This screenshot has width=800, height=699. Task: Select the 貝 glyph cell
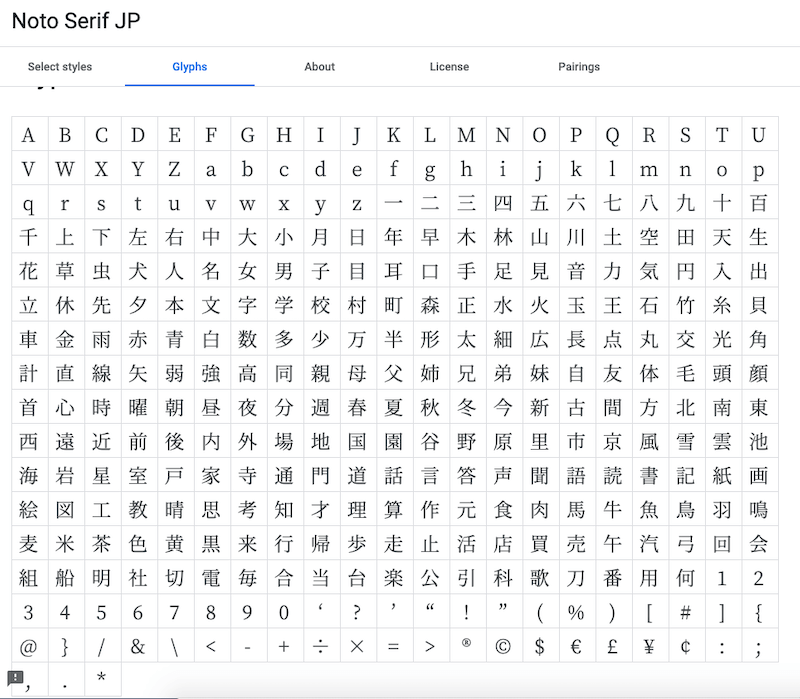coord(760,305)
